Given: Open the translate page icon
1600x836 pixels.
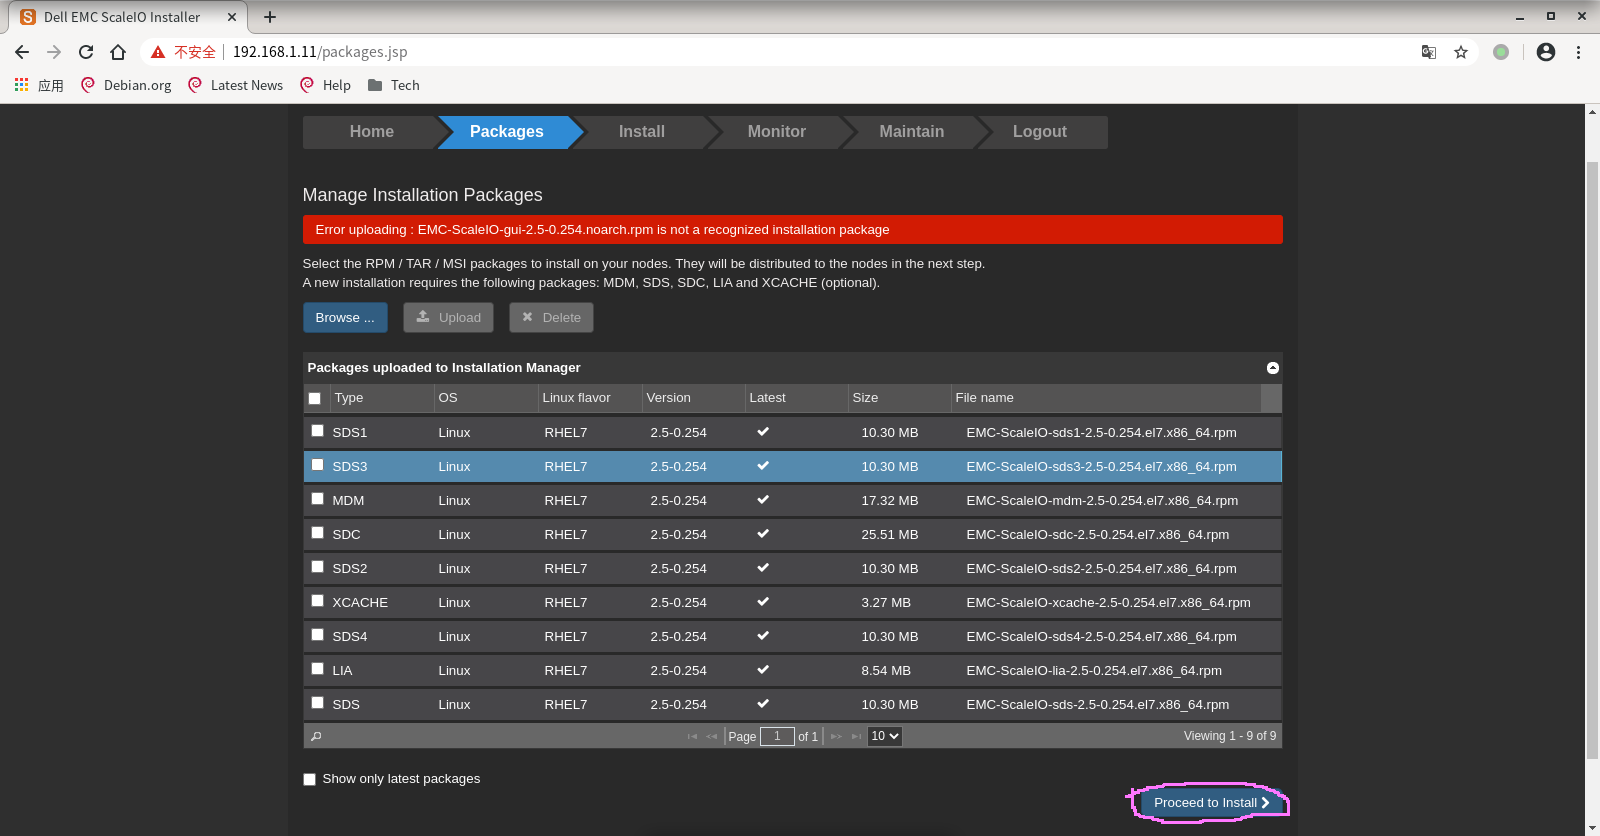Looking at the screenshot, I should pos(1429,52).
